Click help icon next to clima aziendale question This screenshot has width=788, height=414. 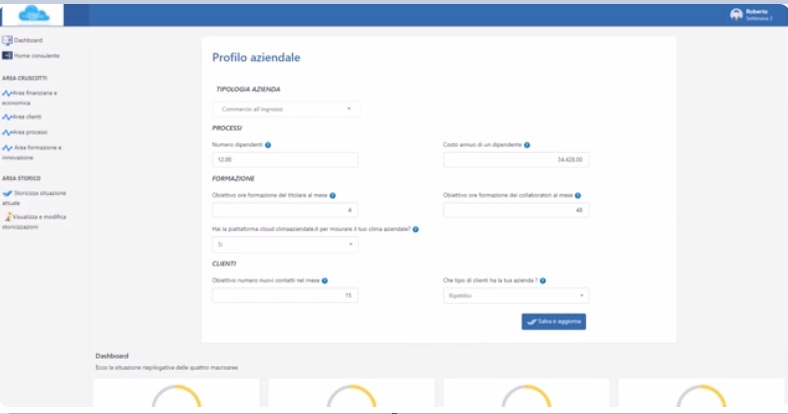(416, 229)
